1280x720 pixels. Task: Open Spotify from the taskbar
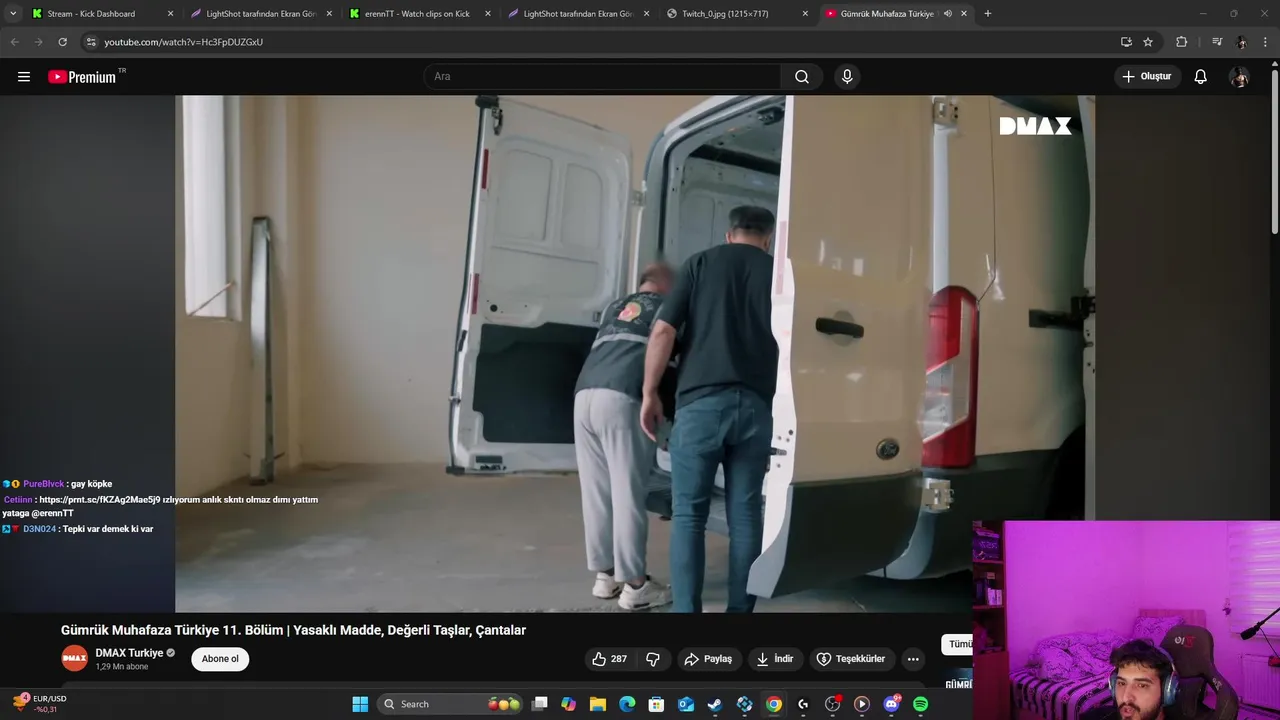[x=920, y=704]
